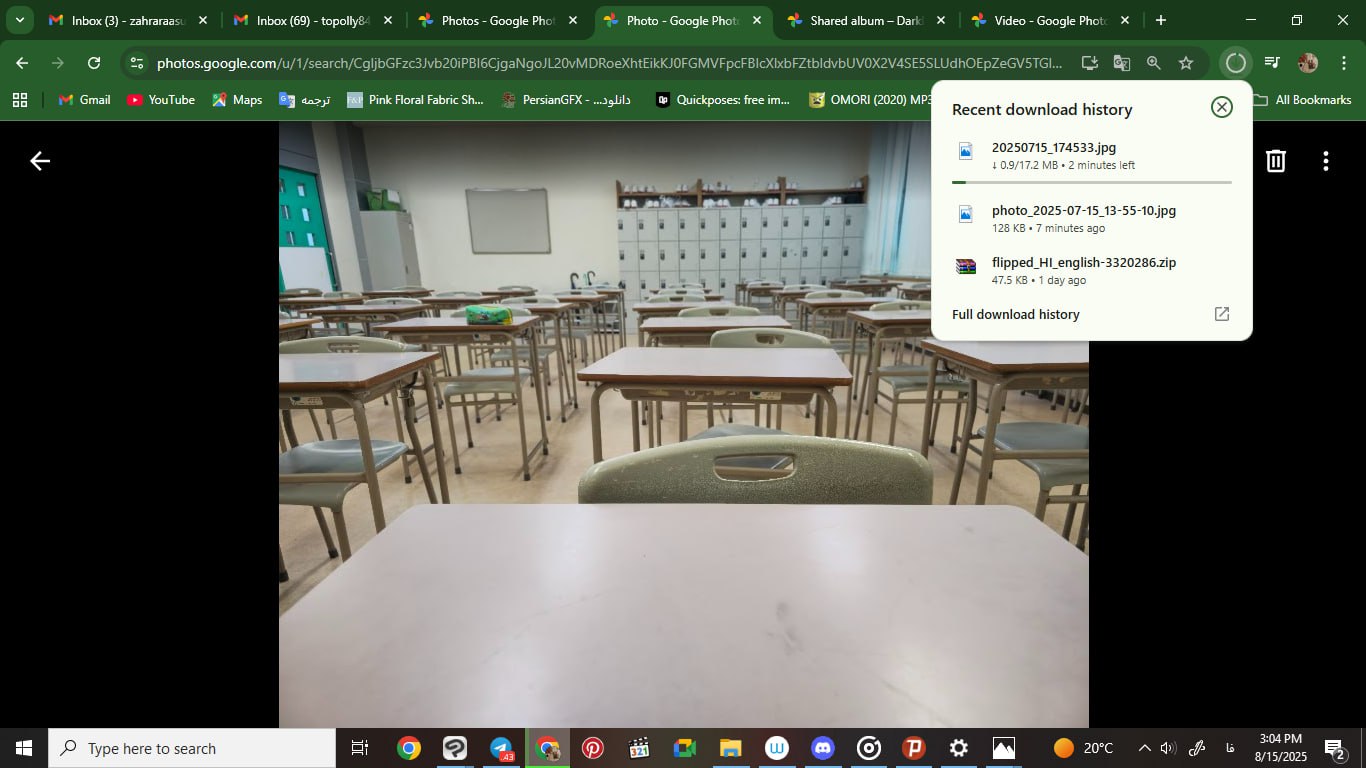The width and height of the screenshot is (1366, 768).
Task: Open Telegram from the taskbar
Action: click(x=501, y=748)
